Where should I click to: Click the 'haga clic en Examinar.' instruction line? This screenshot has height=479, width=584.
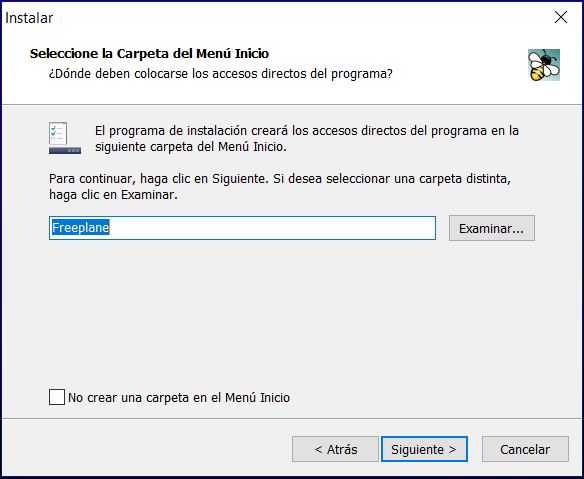[113, 195]
